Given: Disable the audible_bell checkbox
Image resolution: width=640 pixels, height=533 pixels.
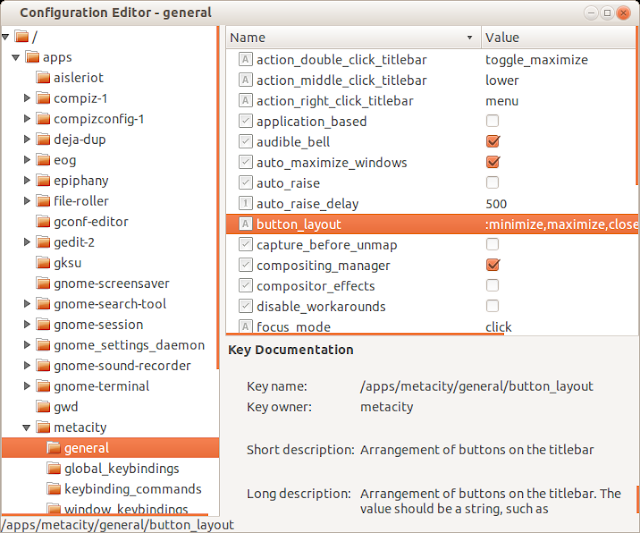Looking at the screenshot, I should [x=492, y=142].
